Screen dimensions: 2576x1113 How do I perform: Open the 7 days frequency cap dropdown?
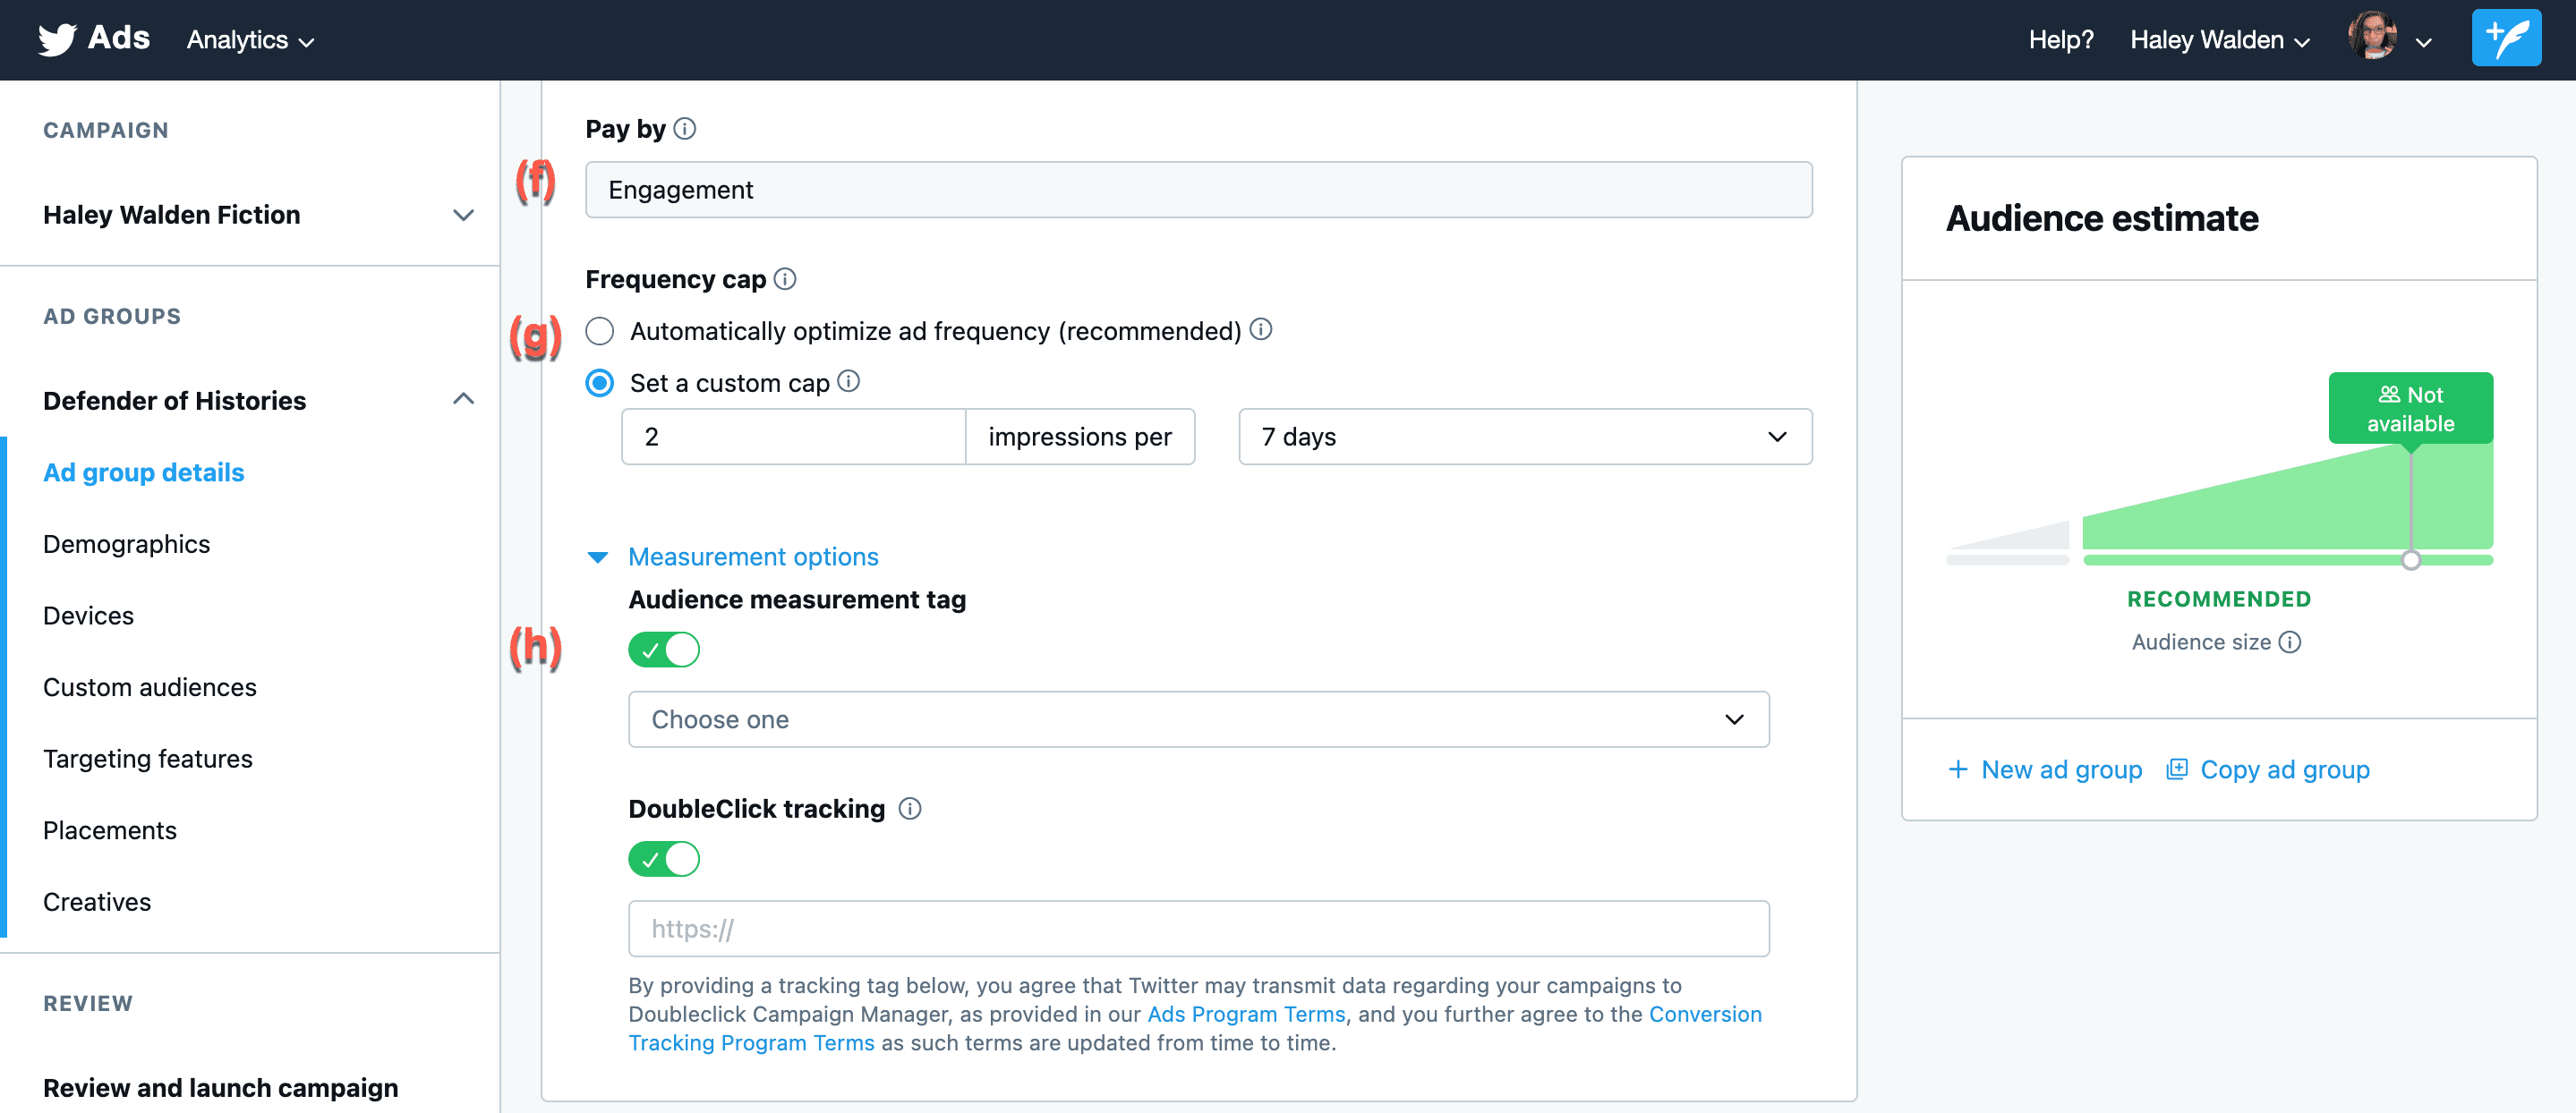1524,437
